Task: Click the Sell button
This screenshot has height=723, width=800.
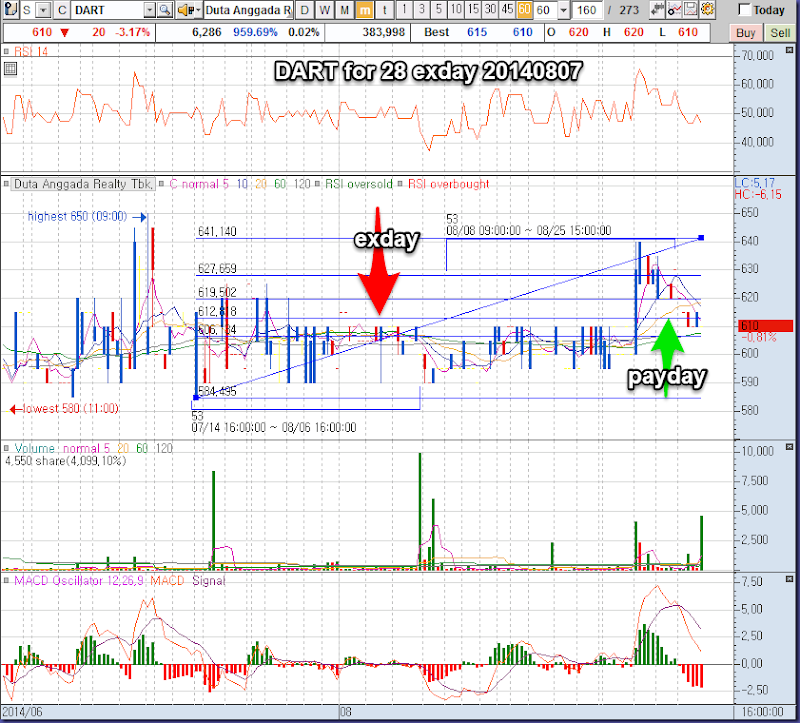Action: click(x=780, y=33)
